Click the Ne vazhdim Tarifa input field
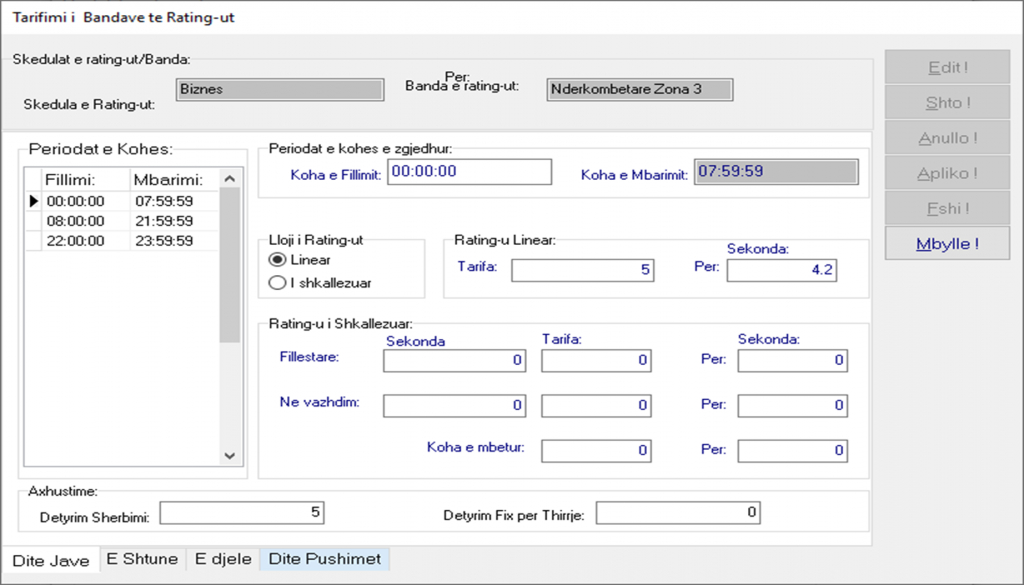Screen dimensions: 1024x585 pyautogui.click(x=596, y=405)
